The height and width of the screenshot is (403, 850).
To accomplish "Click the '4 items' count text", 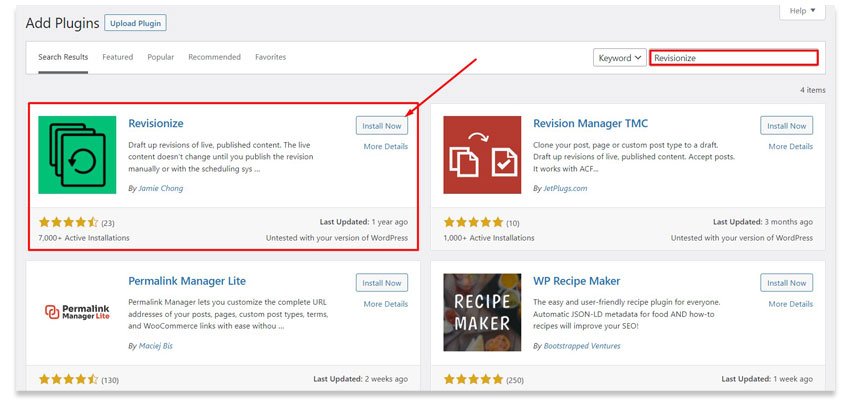I will [x=813, y=90].
